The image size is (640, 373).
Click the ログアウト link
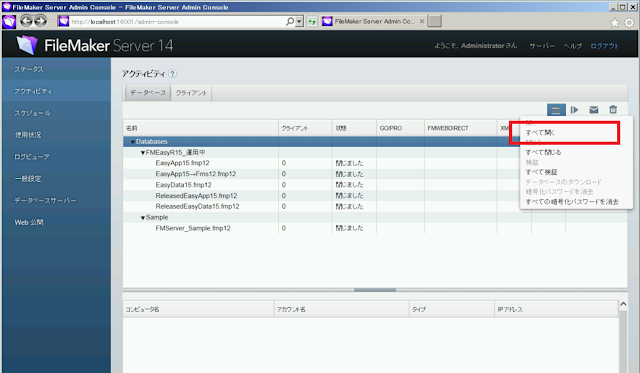click(604, 46)
